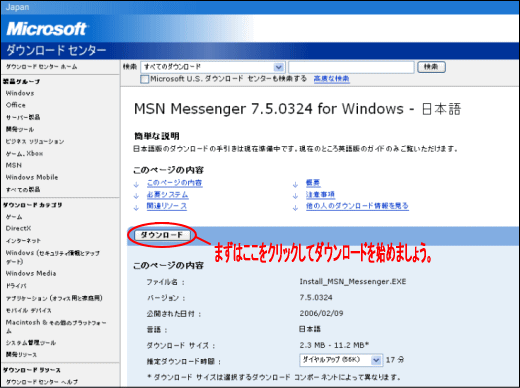
Task: Open the ドライバ download category
Action: tap(16, 286)
